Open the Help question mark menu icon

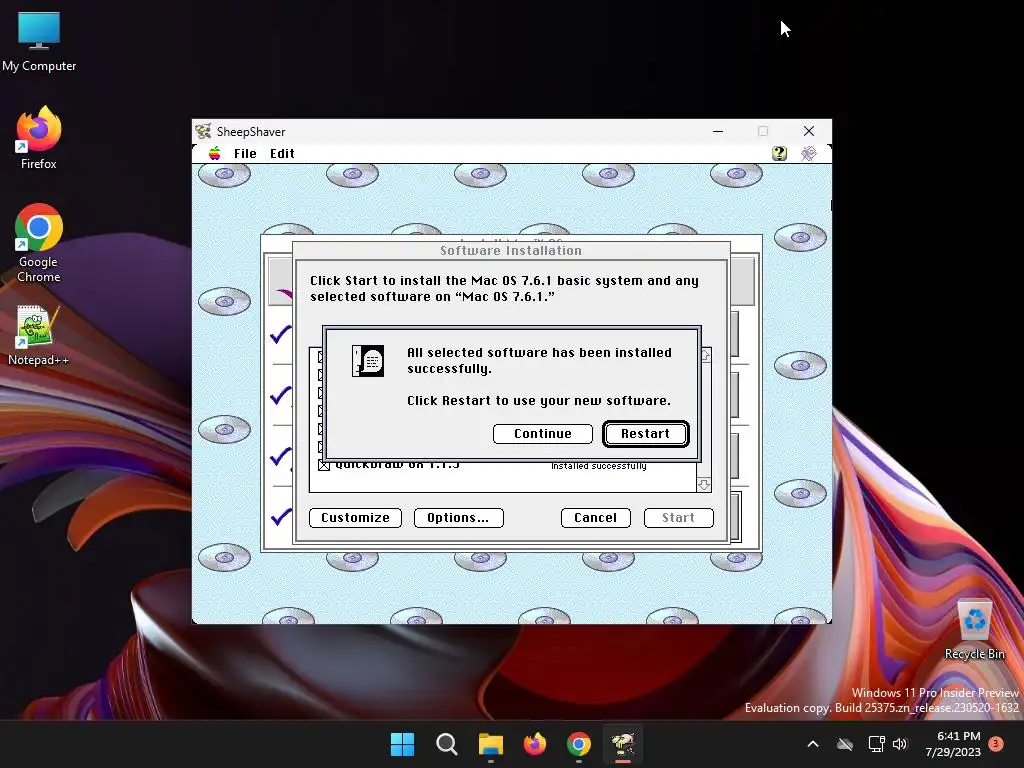pyautogui.click(x=779, y=153)
